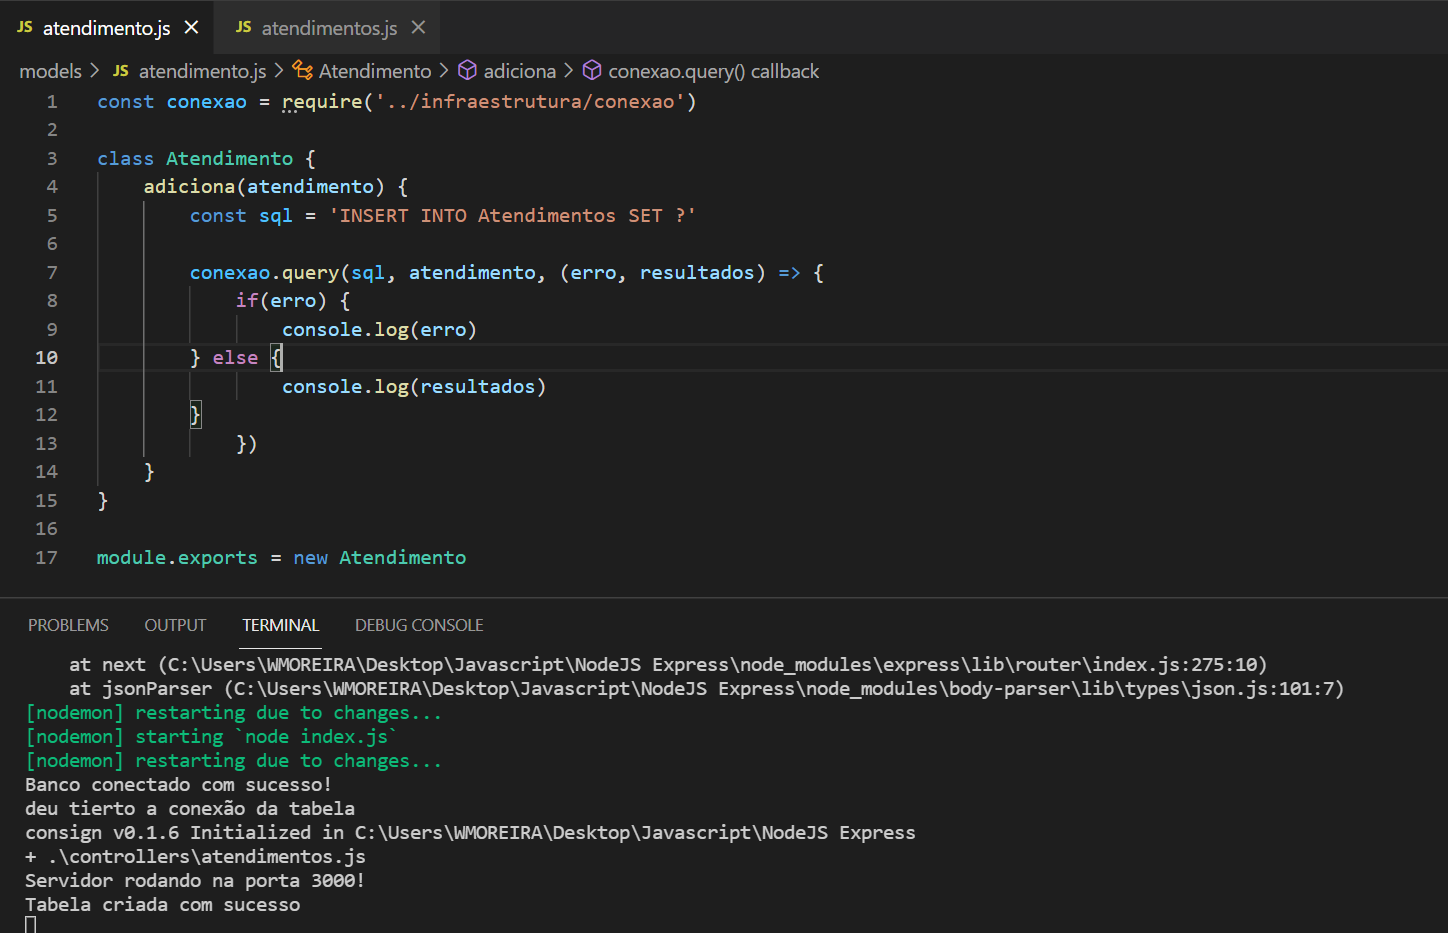The width and height of the screenshot is (1448, 933).
Task: Click the else keyword on line 10
Action: (x=235, y=358)
